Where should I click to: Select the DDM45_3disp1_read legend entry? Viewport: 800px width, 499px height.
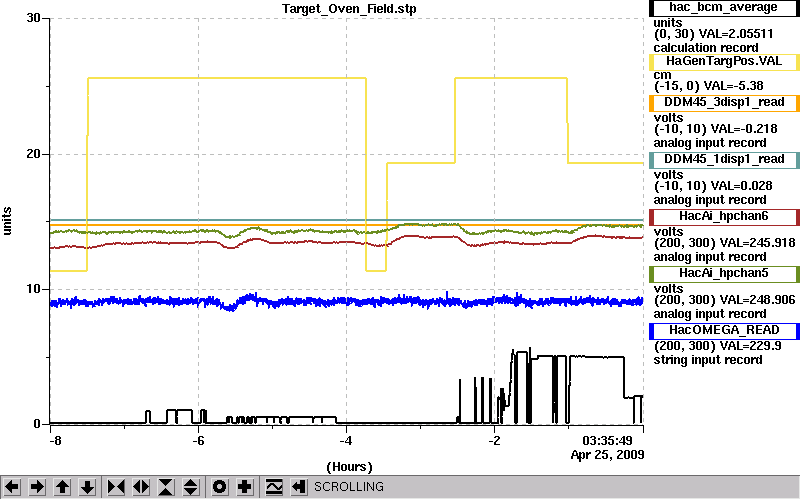coord(723,103)
